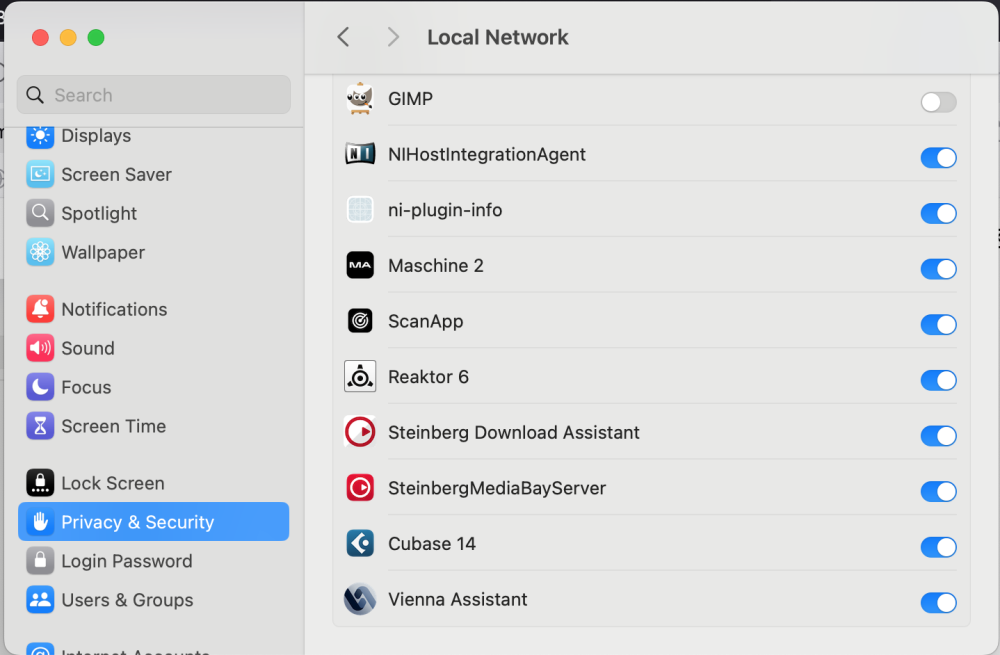This screenshot has width=1000, height=655.
Task: Click the Focus moon icon
Action: pyautogui.click(x=40, y=386)
